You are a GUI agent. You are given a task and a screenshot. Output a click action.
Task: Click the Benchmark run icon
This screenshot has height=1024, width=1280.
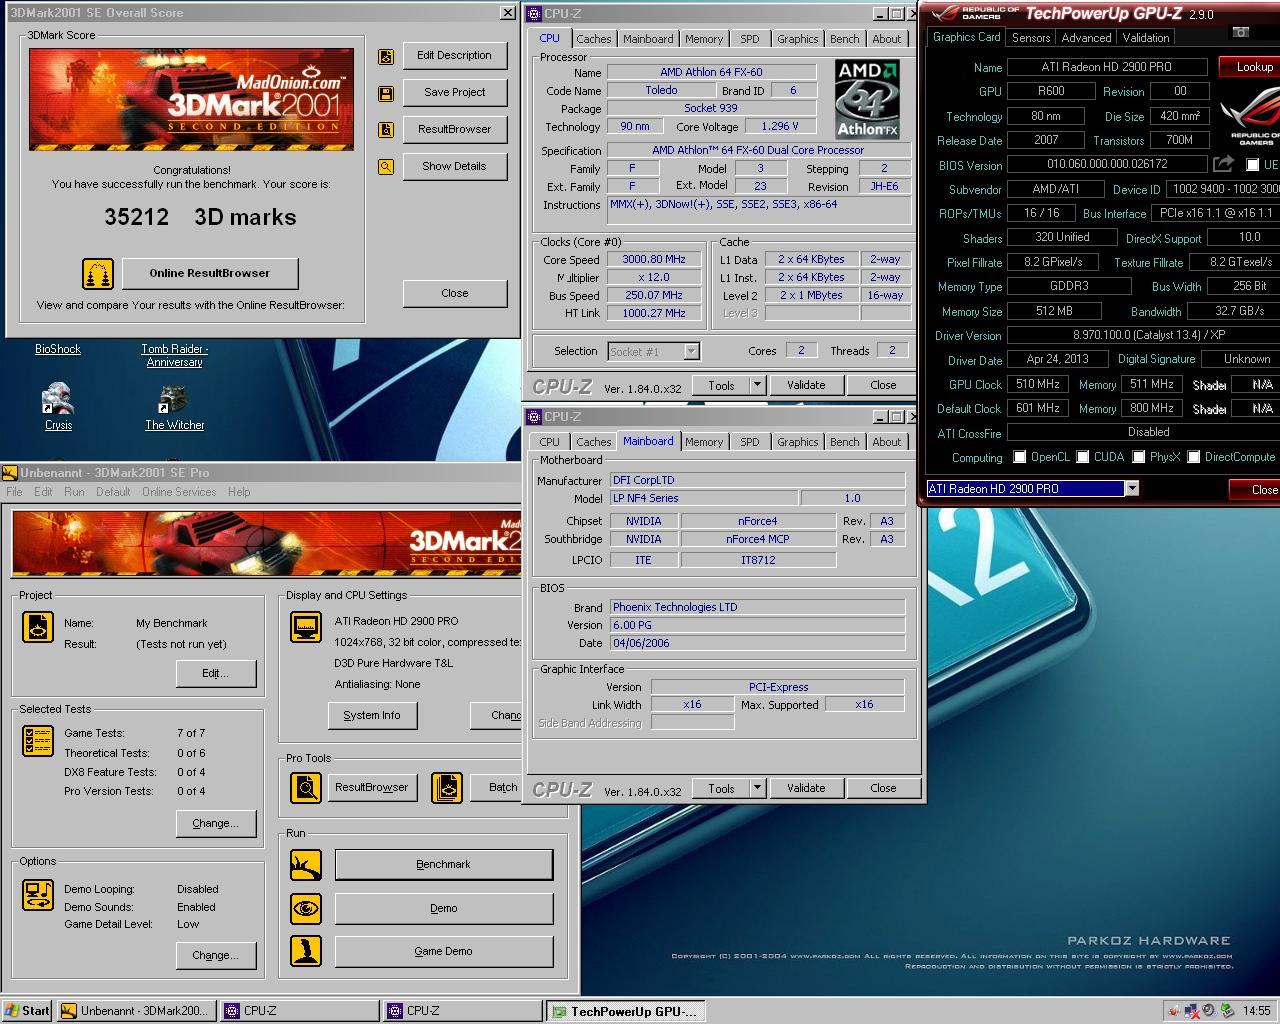[x=306, y=865]
